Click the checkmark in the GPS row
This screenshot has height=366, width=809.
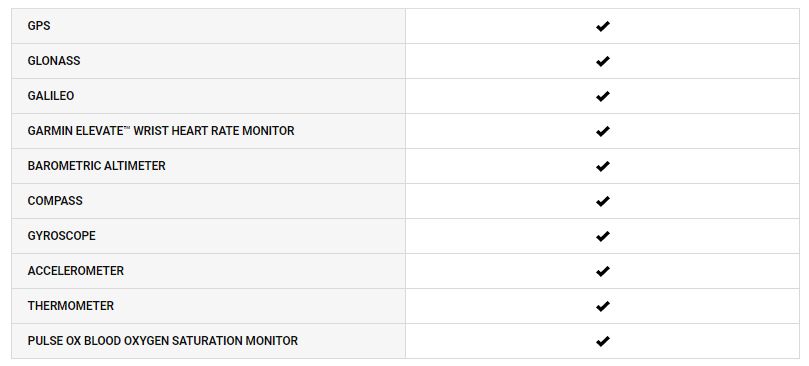click(602, 26)
